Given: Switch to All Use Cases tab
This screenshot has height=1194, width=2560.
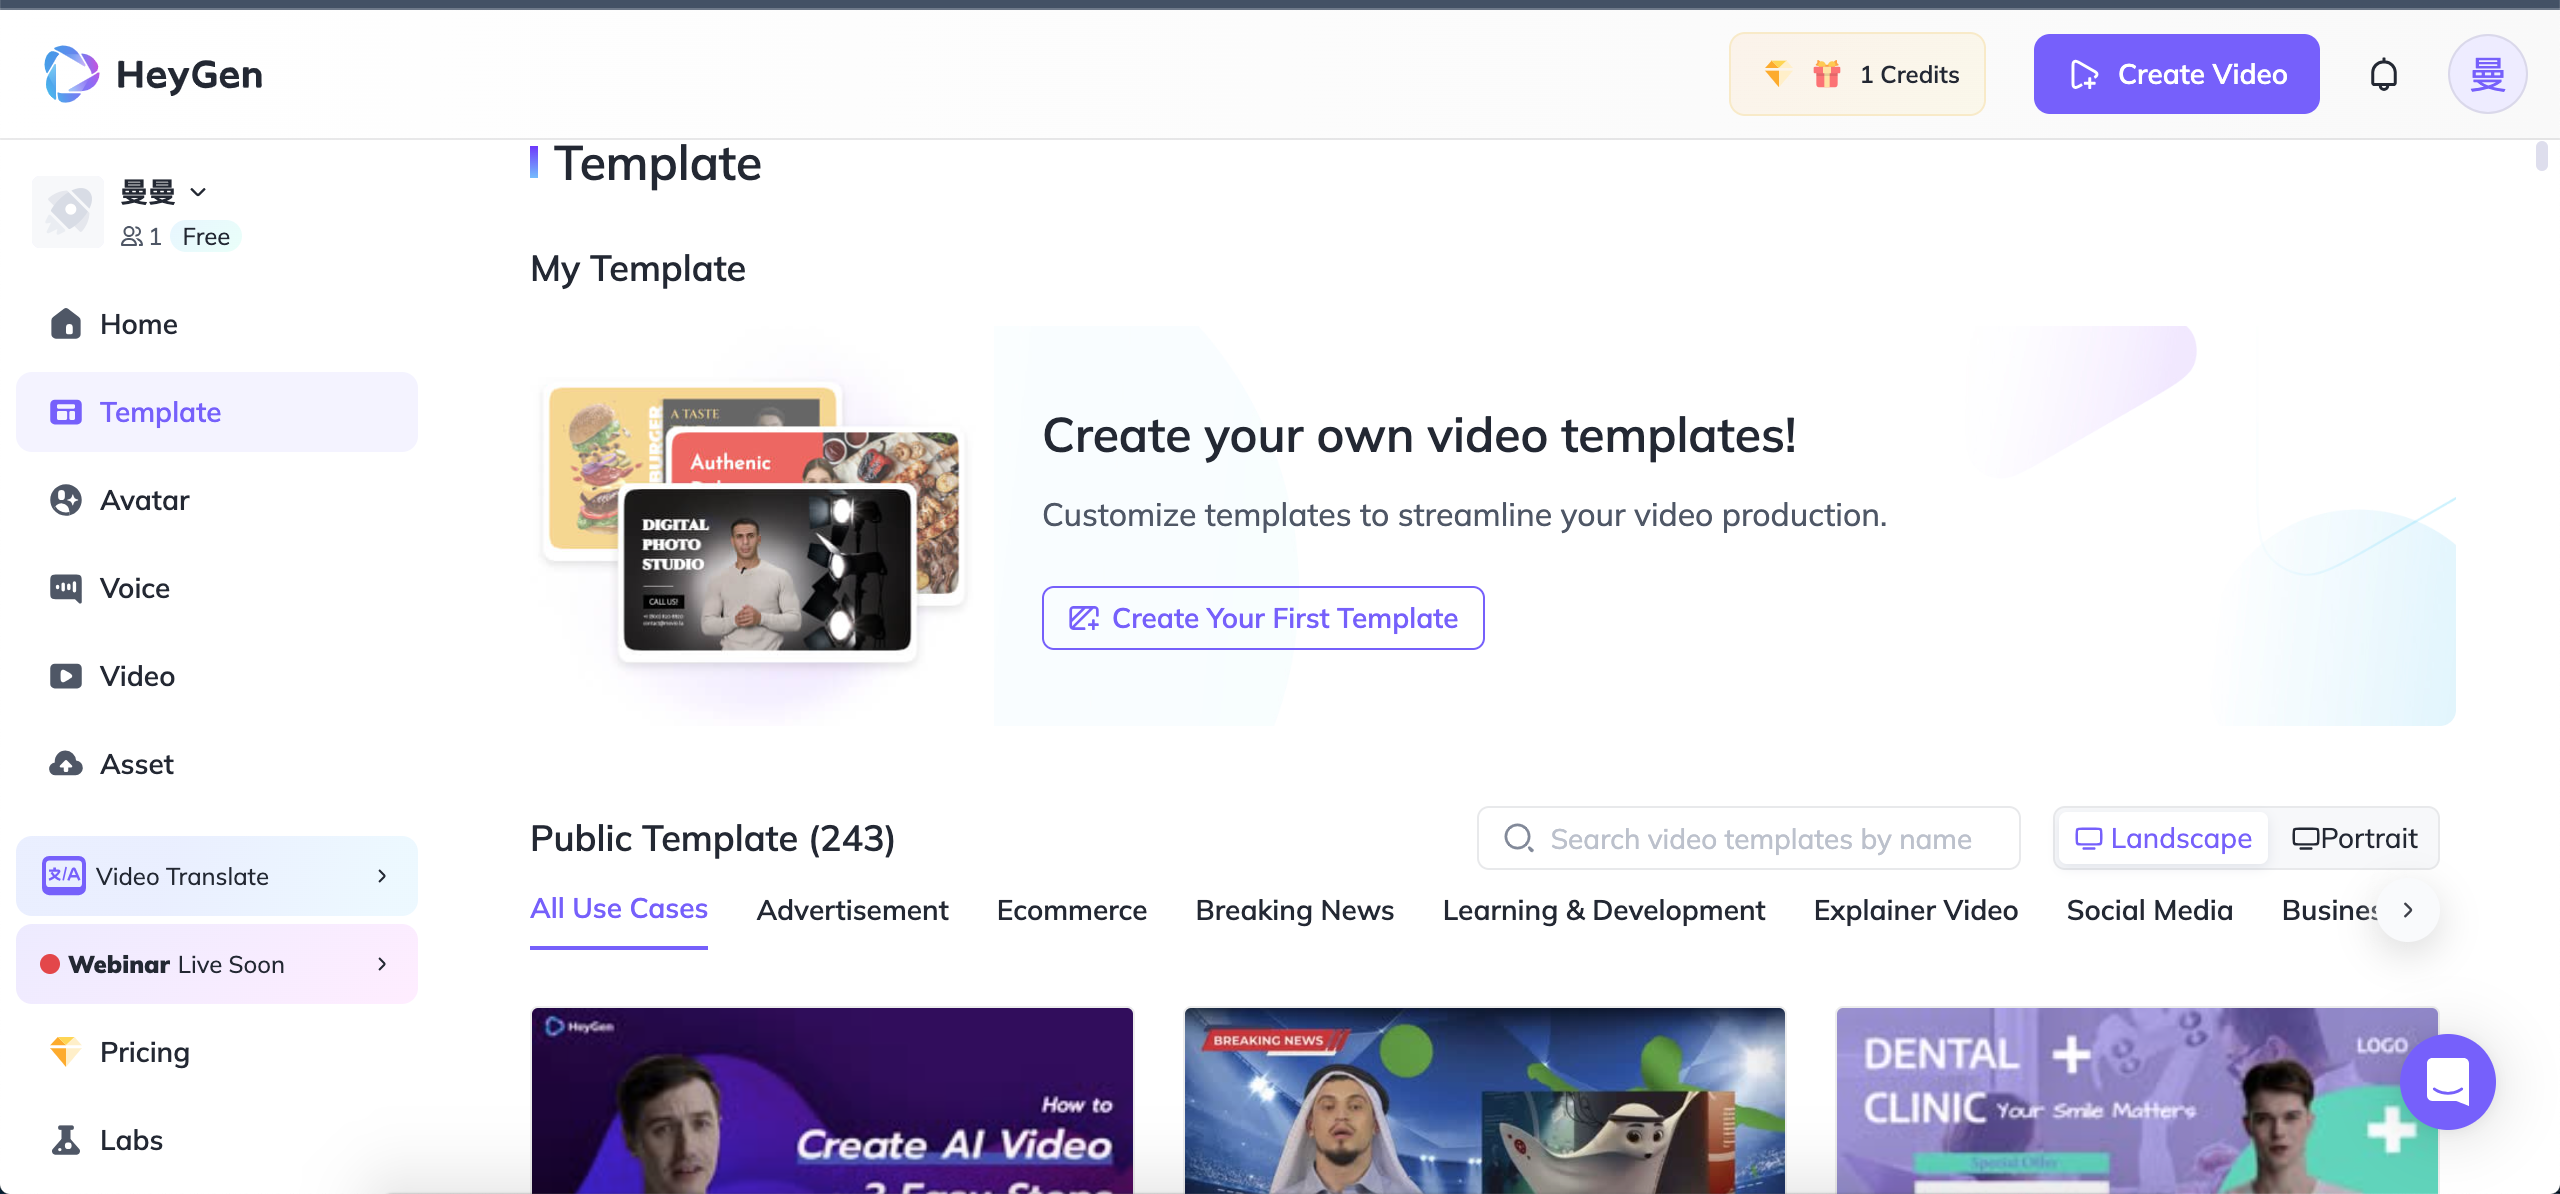Looking at the screenshot, I should (x=619, y=910).
